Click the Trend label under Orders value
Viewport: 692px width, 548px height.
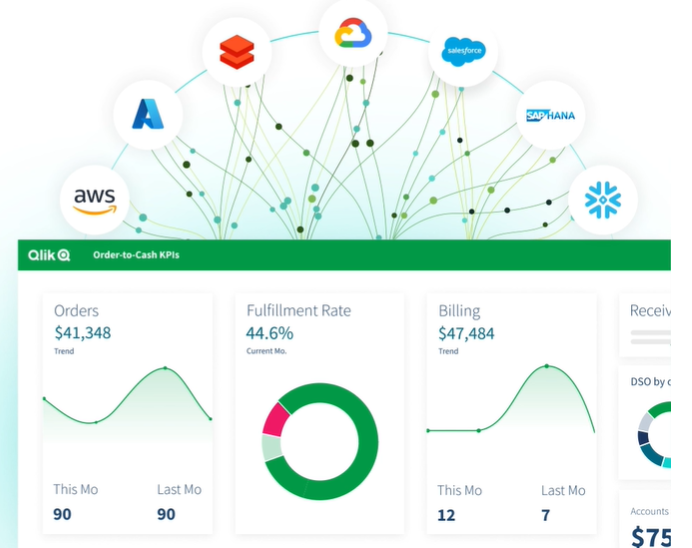click(x=64, y=351)
